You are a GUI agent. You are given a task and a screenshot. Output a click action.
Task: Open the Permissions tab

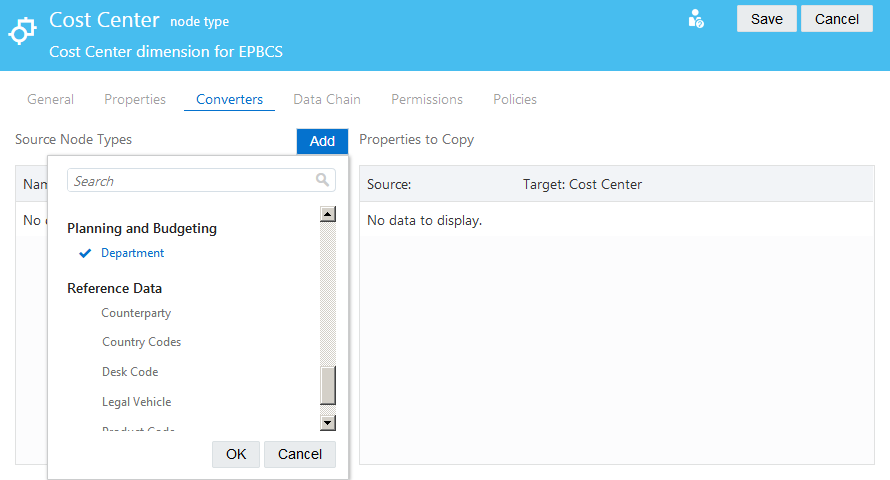point(427,99)
